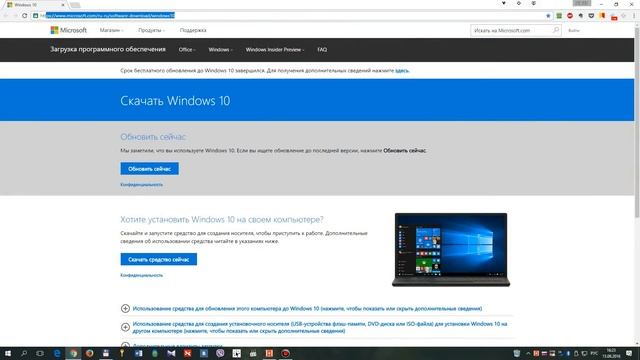This screenshot has width=640, height=360.
Task: Open the Chrome three-dot menu
Action: coord(634,16)
